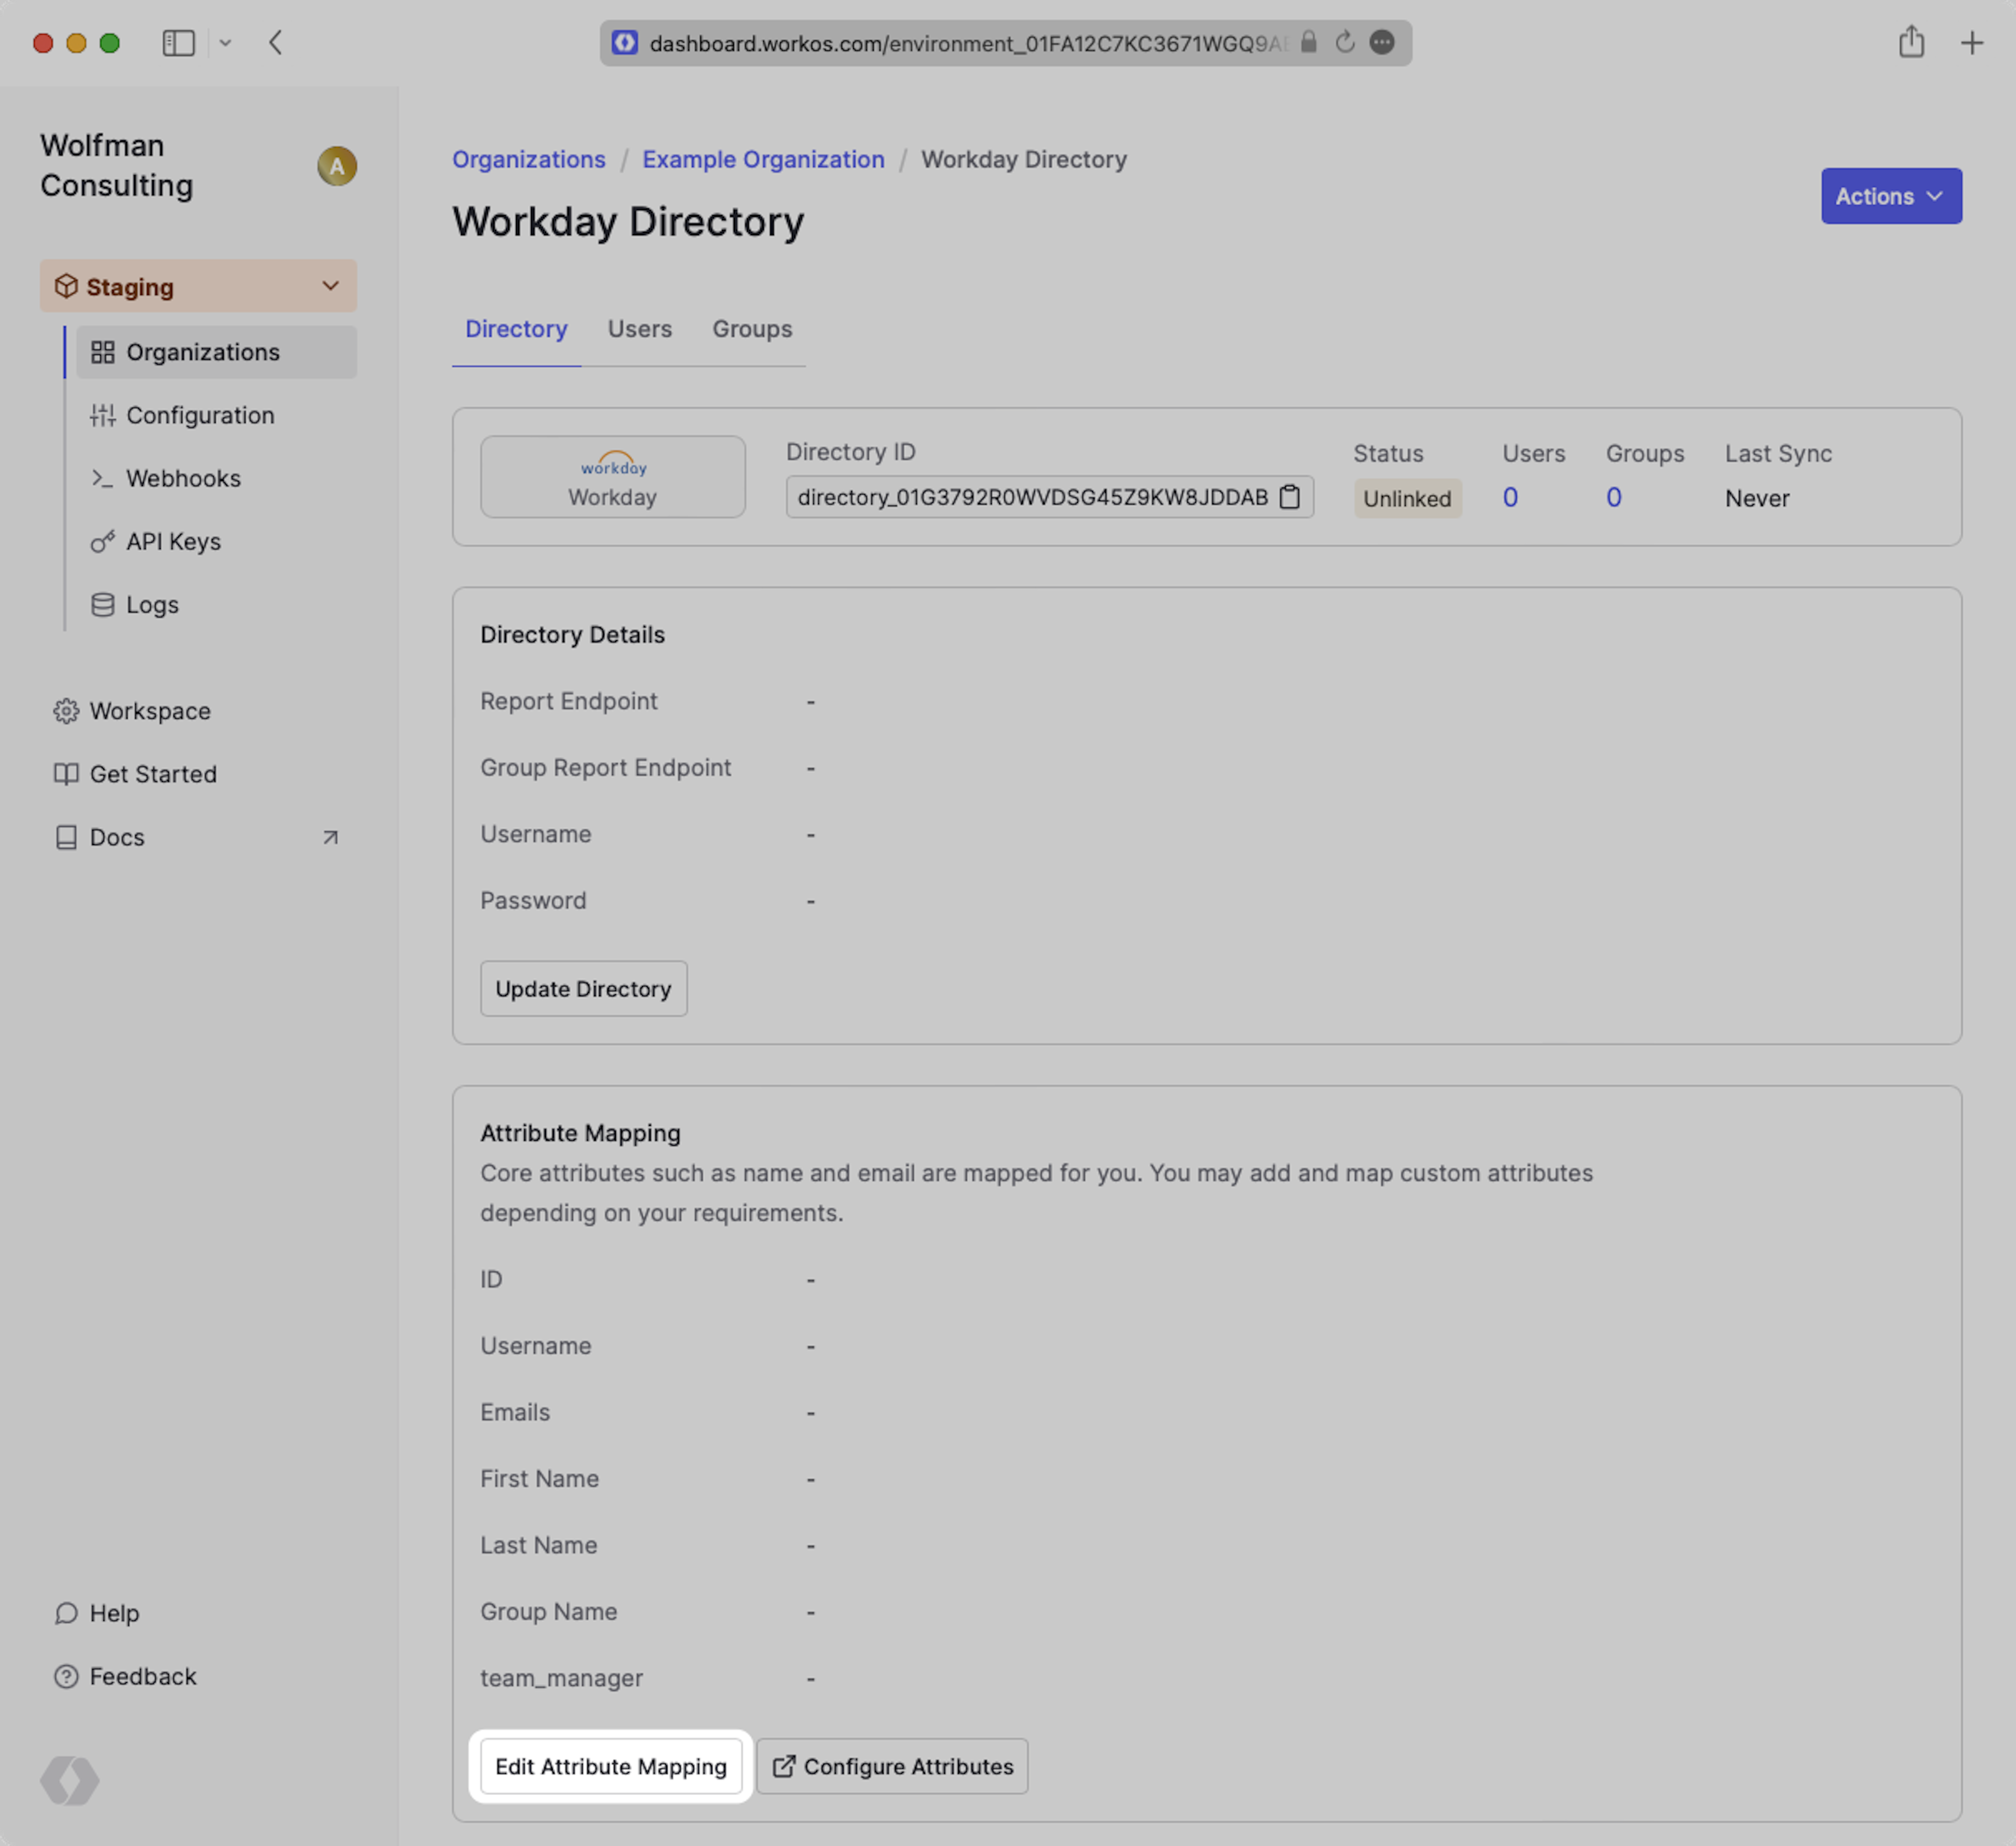This screenshot has width=2016, height=1846.
Task: Open the Example Organization breadcrumb link
Action: [763, 160]
